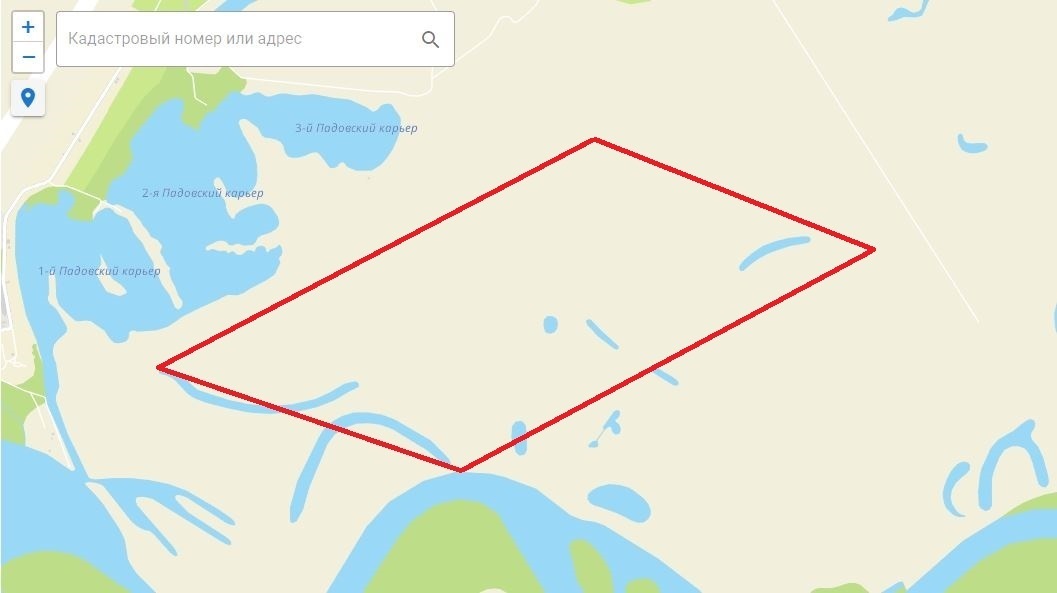Click the curved lake near the parcel's right corner
Screen dimensions: 1057x593
tap(774, 251)
